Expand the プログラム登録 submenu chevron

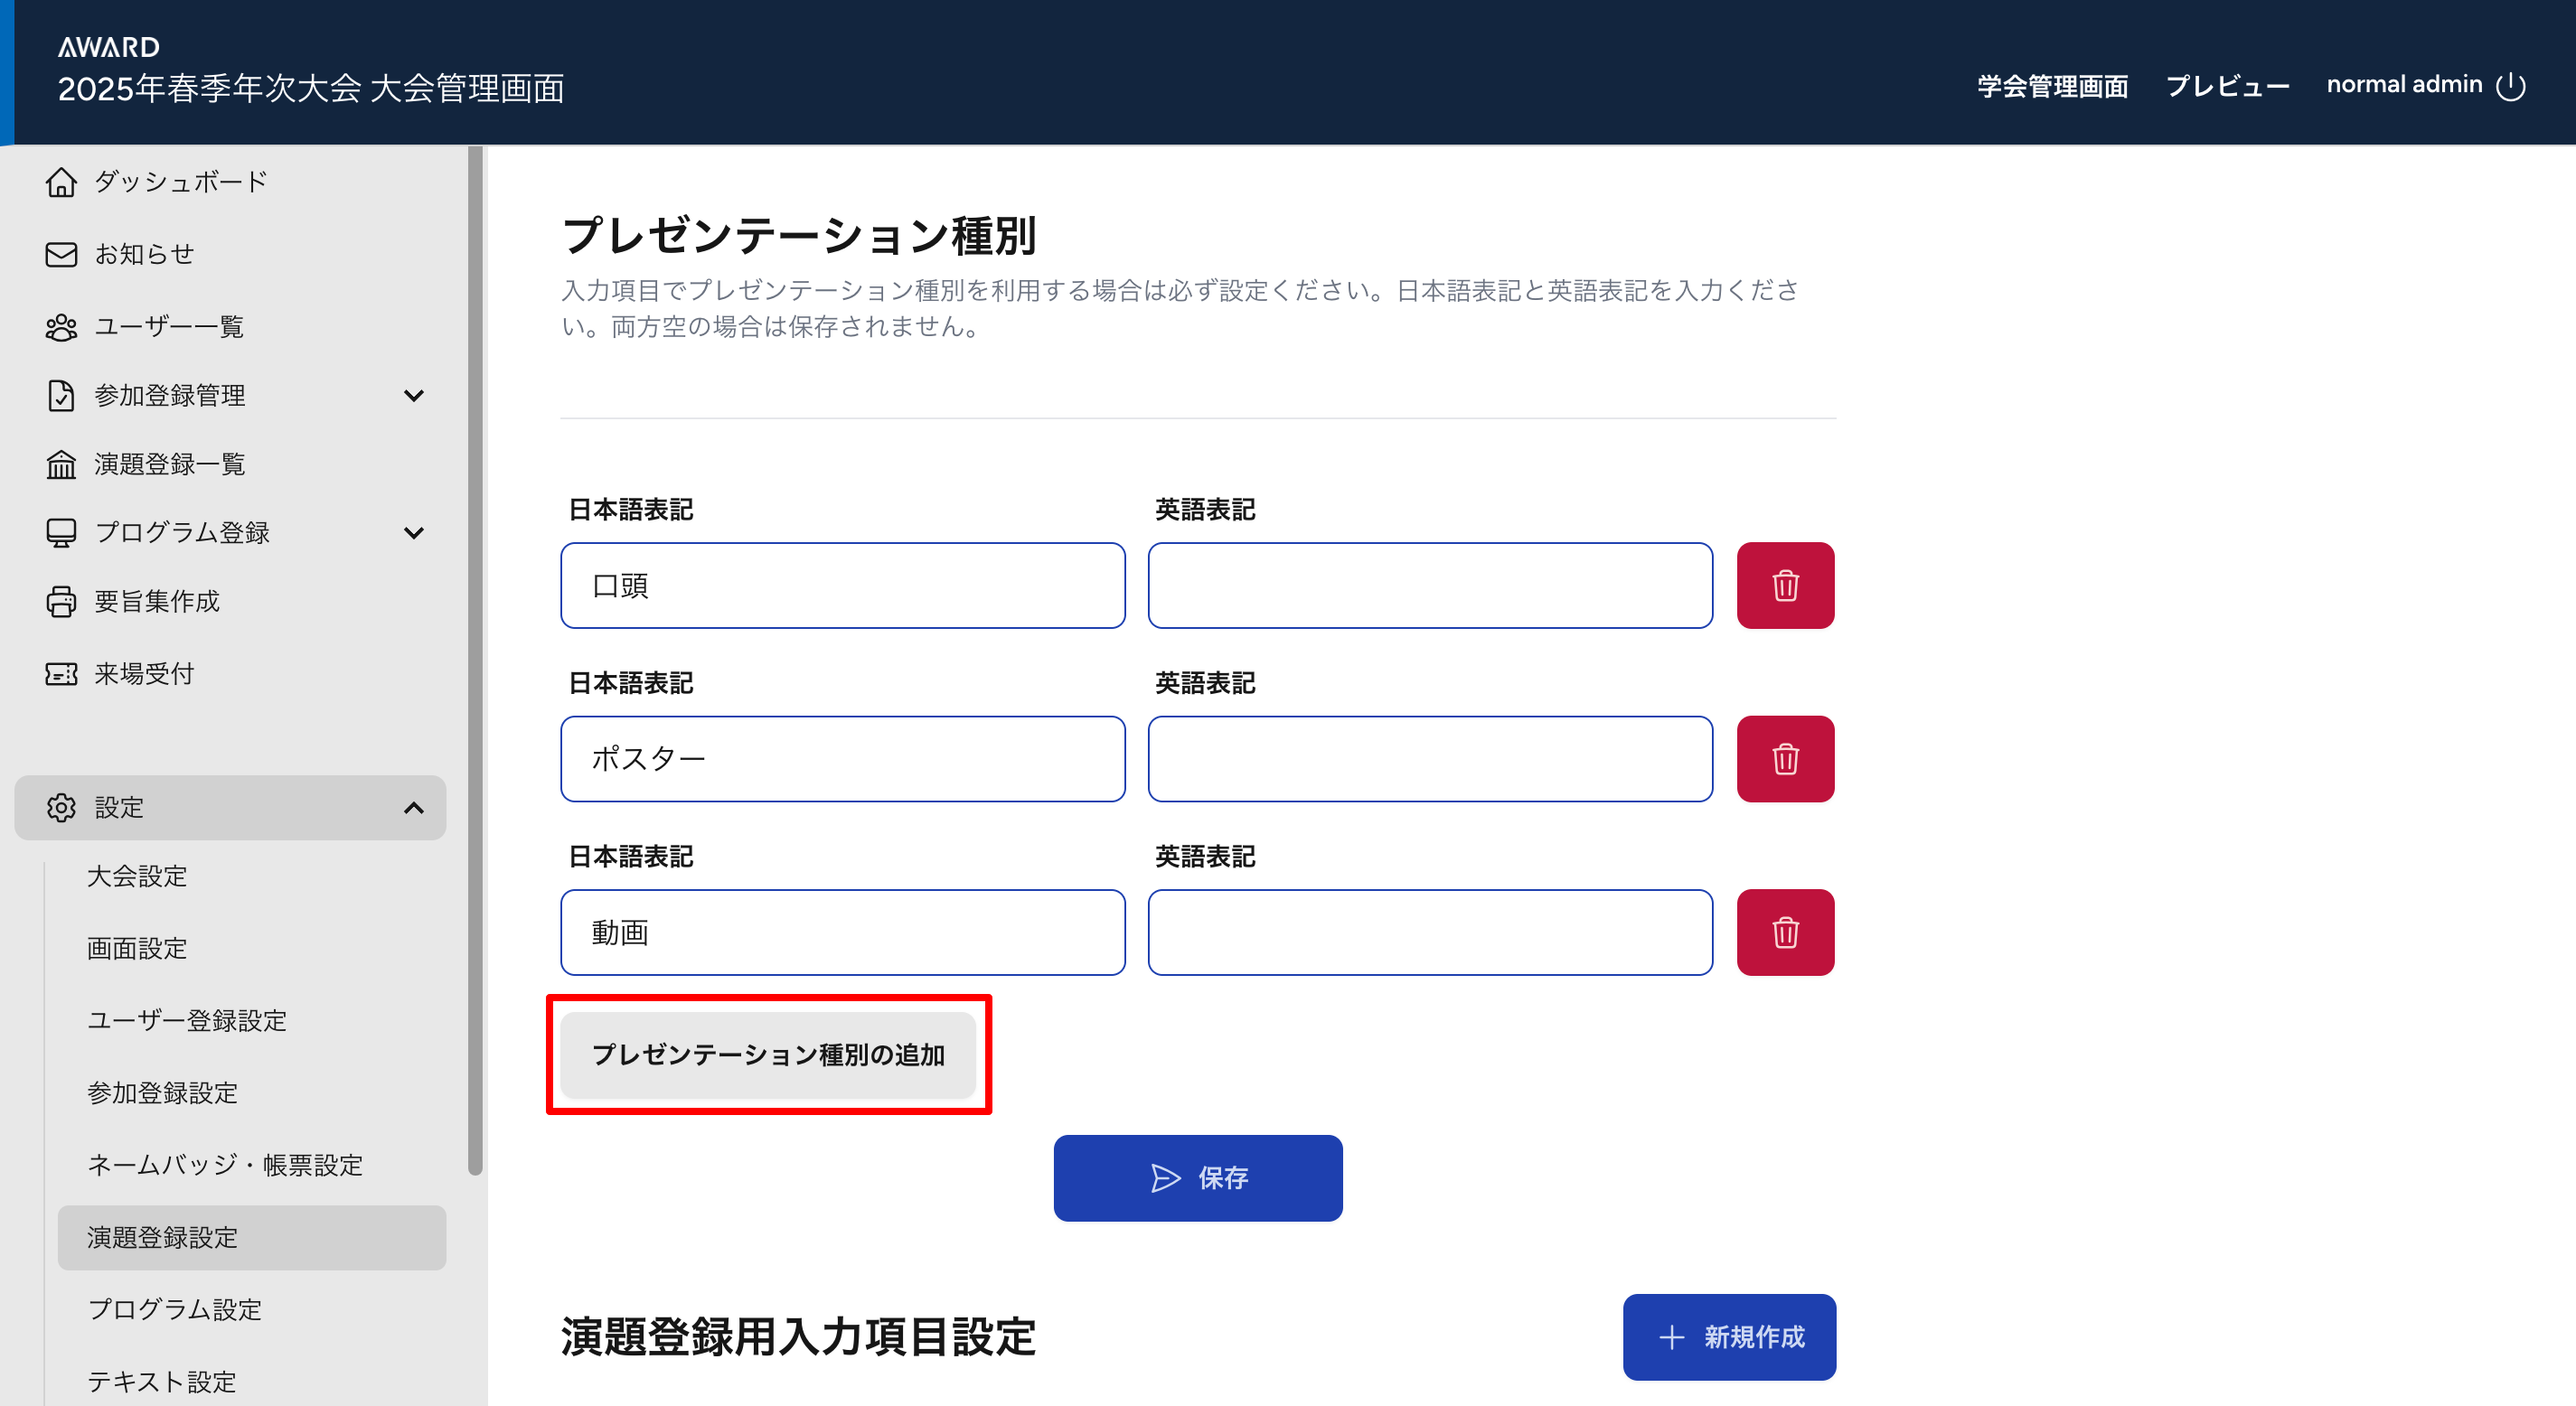click(x=413, y=533)
